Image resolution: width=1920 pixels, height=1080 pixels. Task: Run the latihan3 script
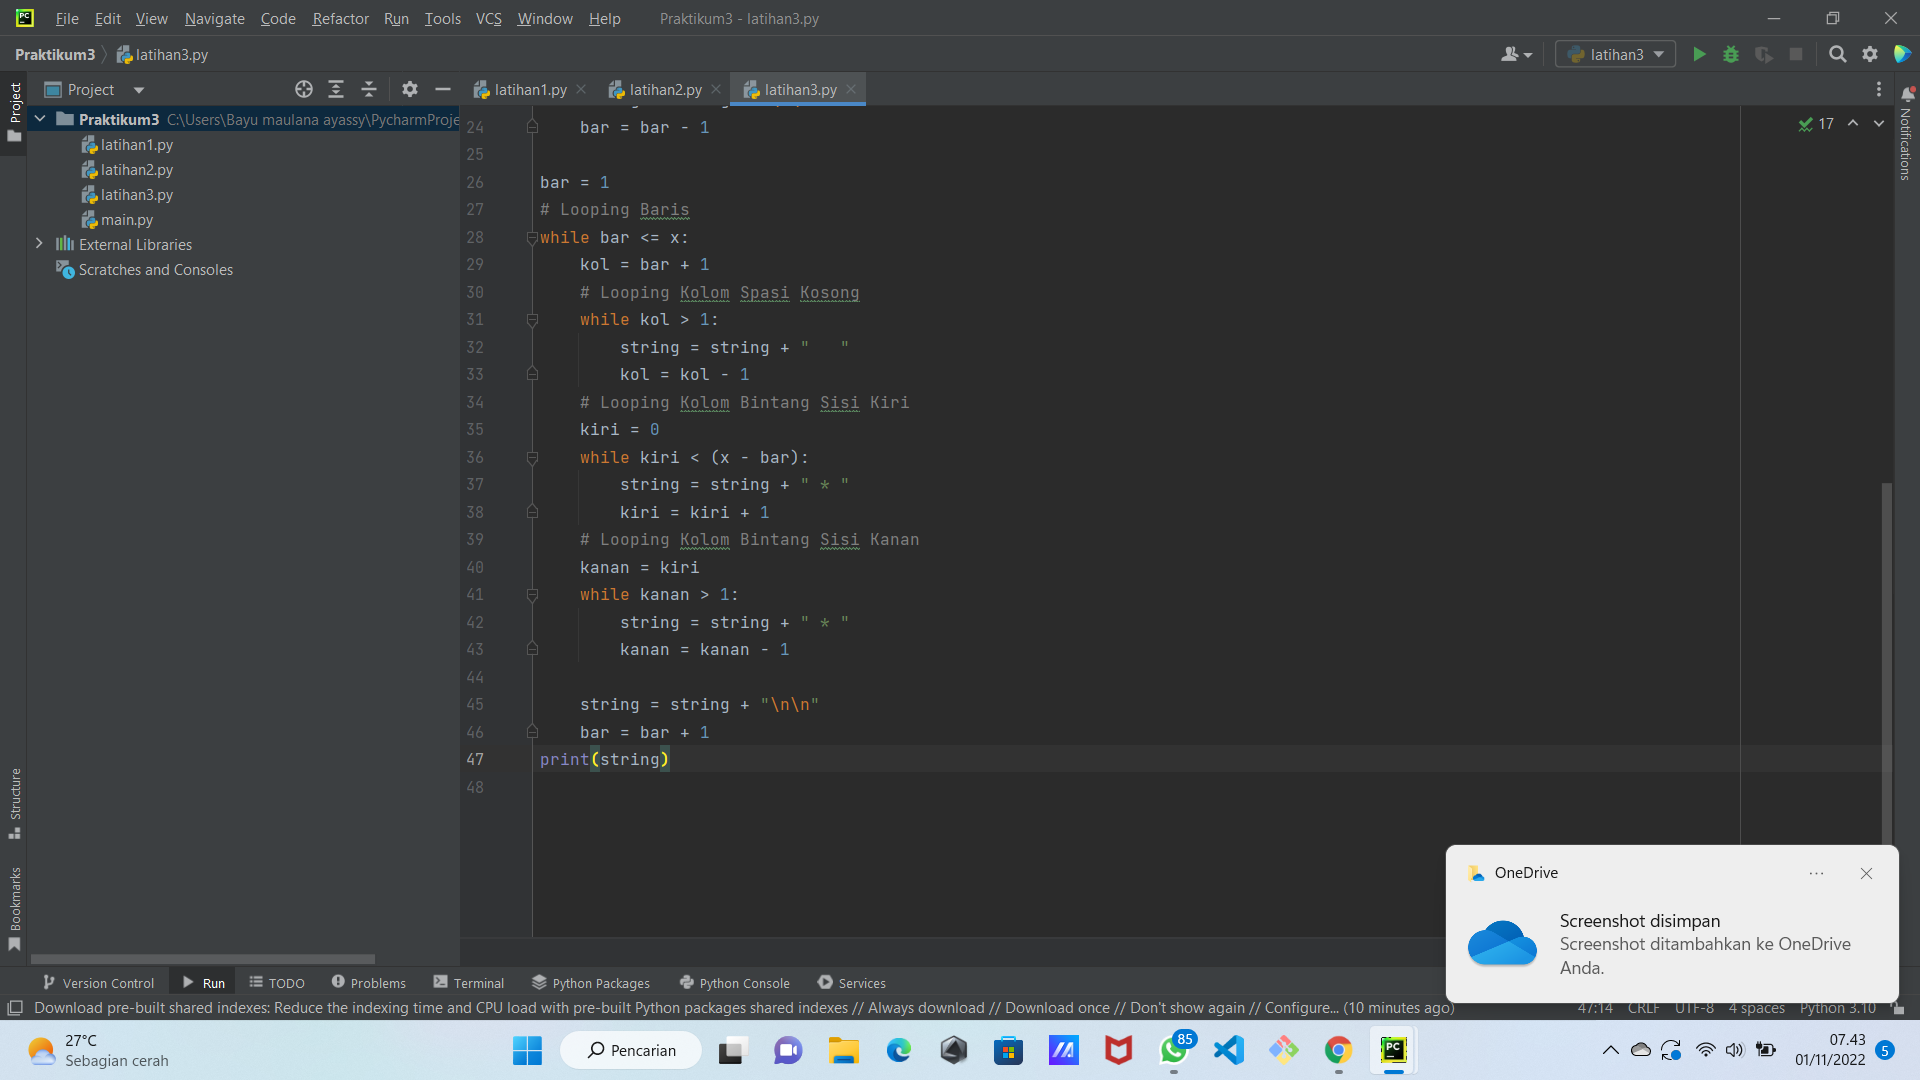[x=1700, y=54]
